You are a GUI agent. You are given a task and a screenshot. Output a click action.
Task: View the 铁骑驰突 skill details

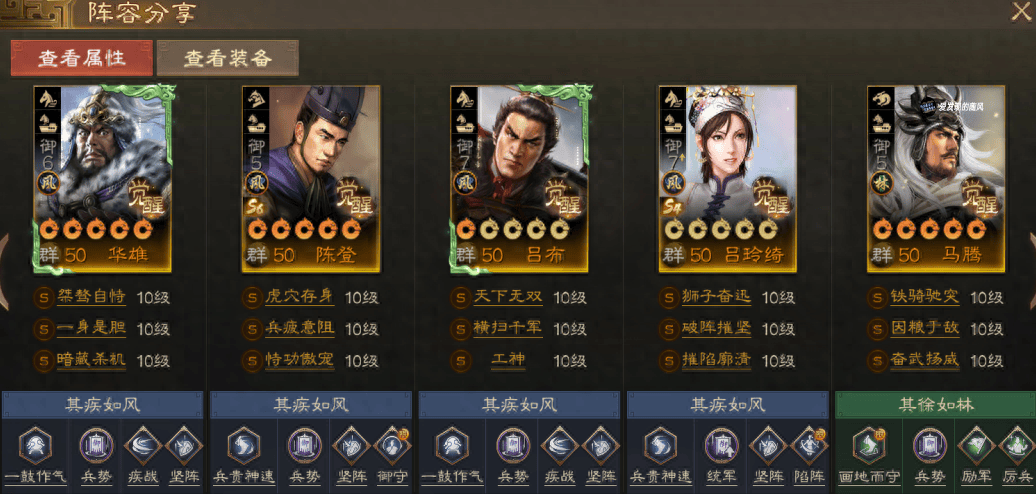pyautogui.click(x=924, y=297)
